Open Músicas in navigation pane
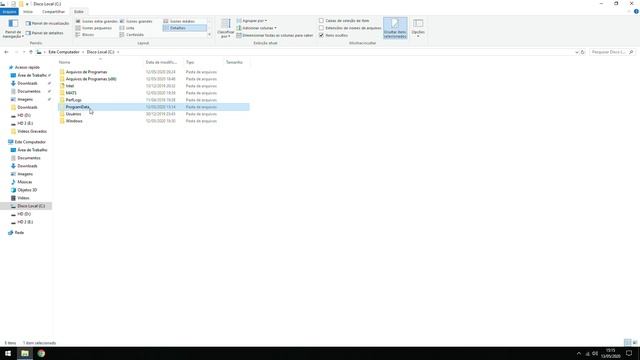 (x=24, y=182)
